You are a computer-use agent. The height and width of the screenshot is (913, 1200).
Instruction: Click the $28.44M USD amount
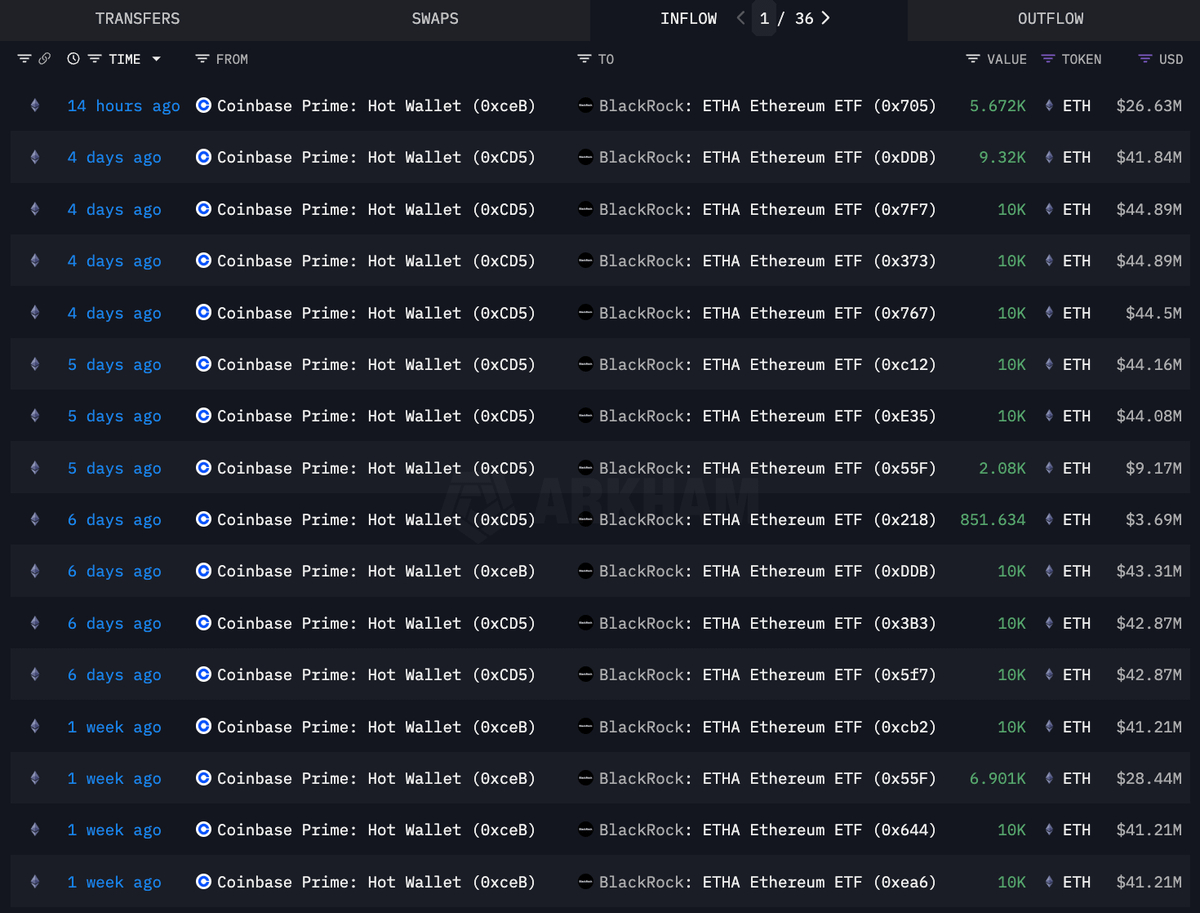[x=1149, y=778]
